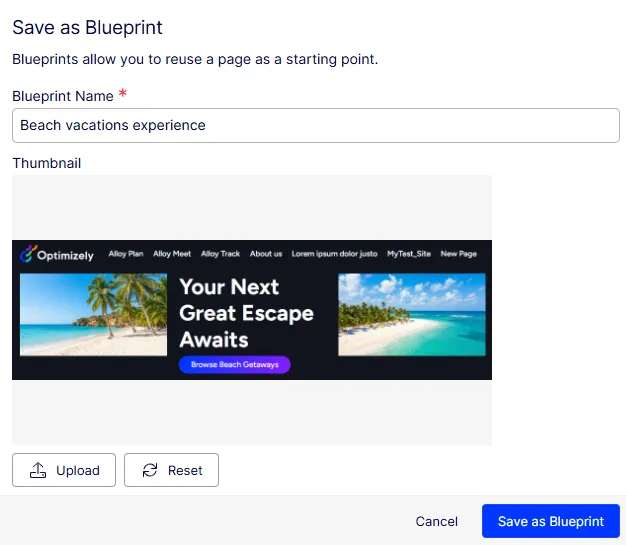Click the Save as Blueprint dialog title

[87, 28]
